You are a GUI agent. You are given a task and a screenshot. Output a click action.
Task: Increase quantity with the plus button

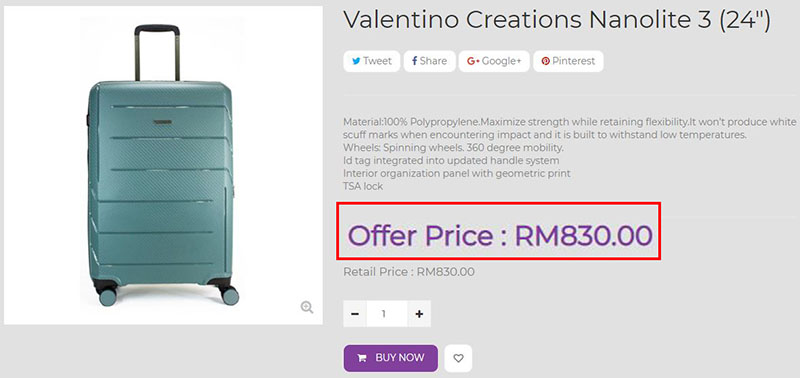pyautogui.click(x=419, y=314)
